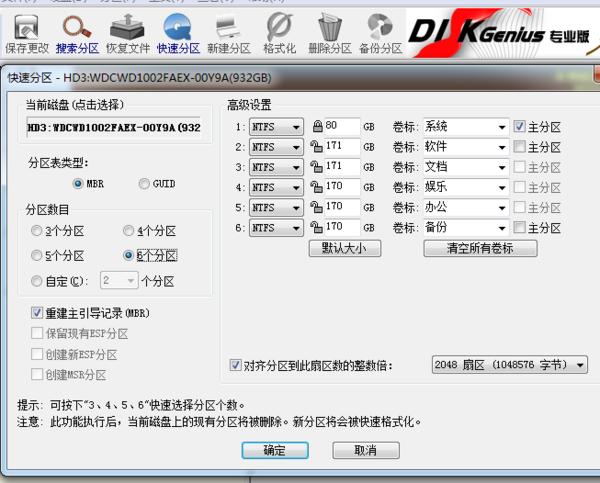Click the 格式化 (Format) toolbar icon
Viewport: 600px width, 483px height.
pyautogui.click(x=279, y=32)
